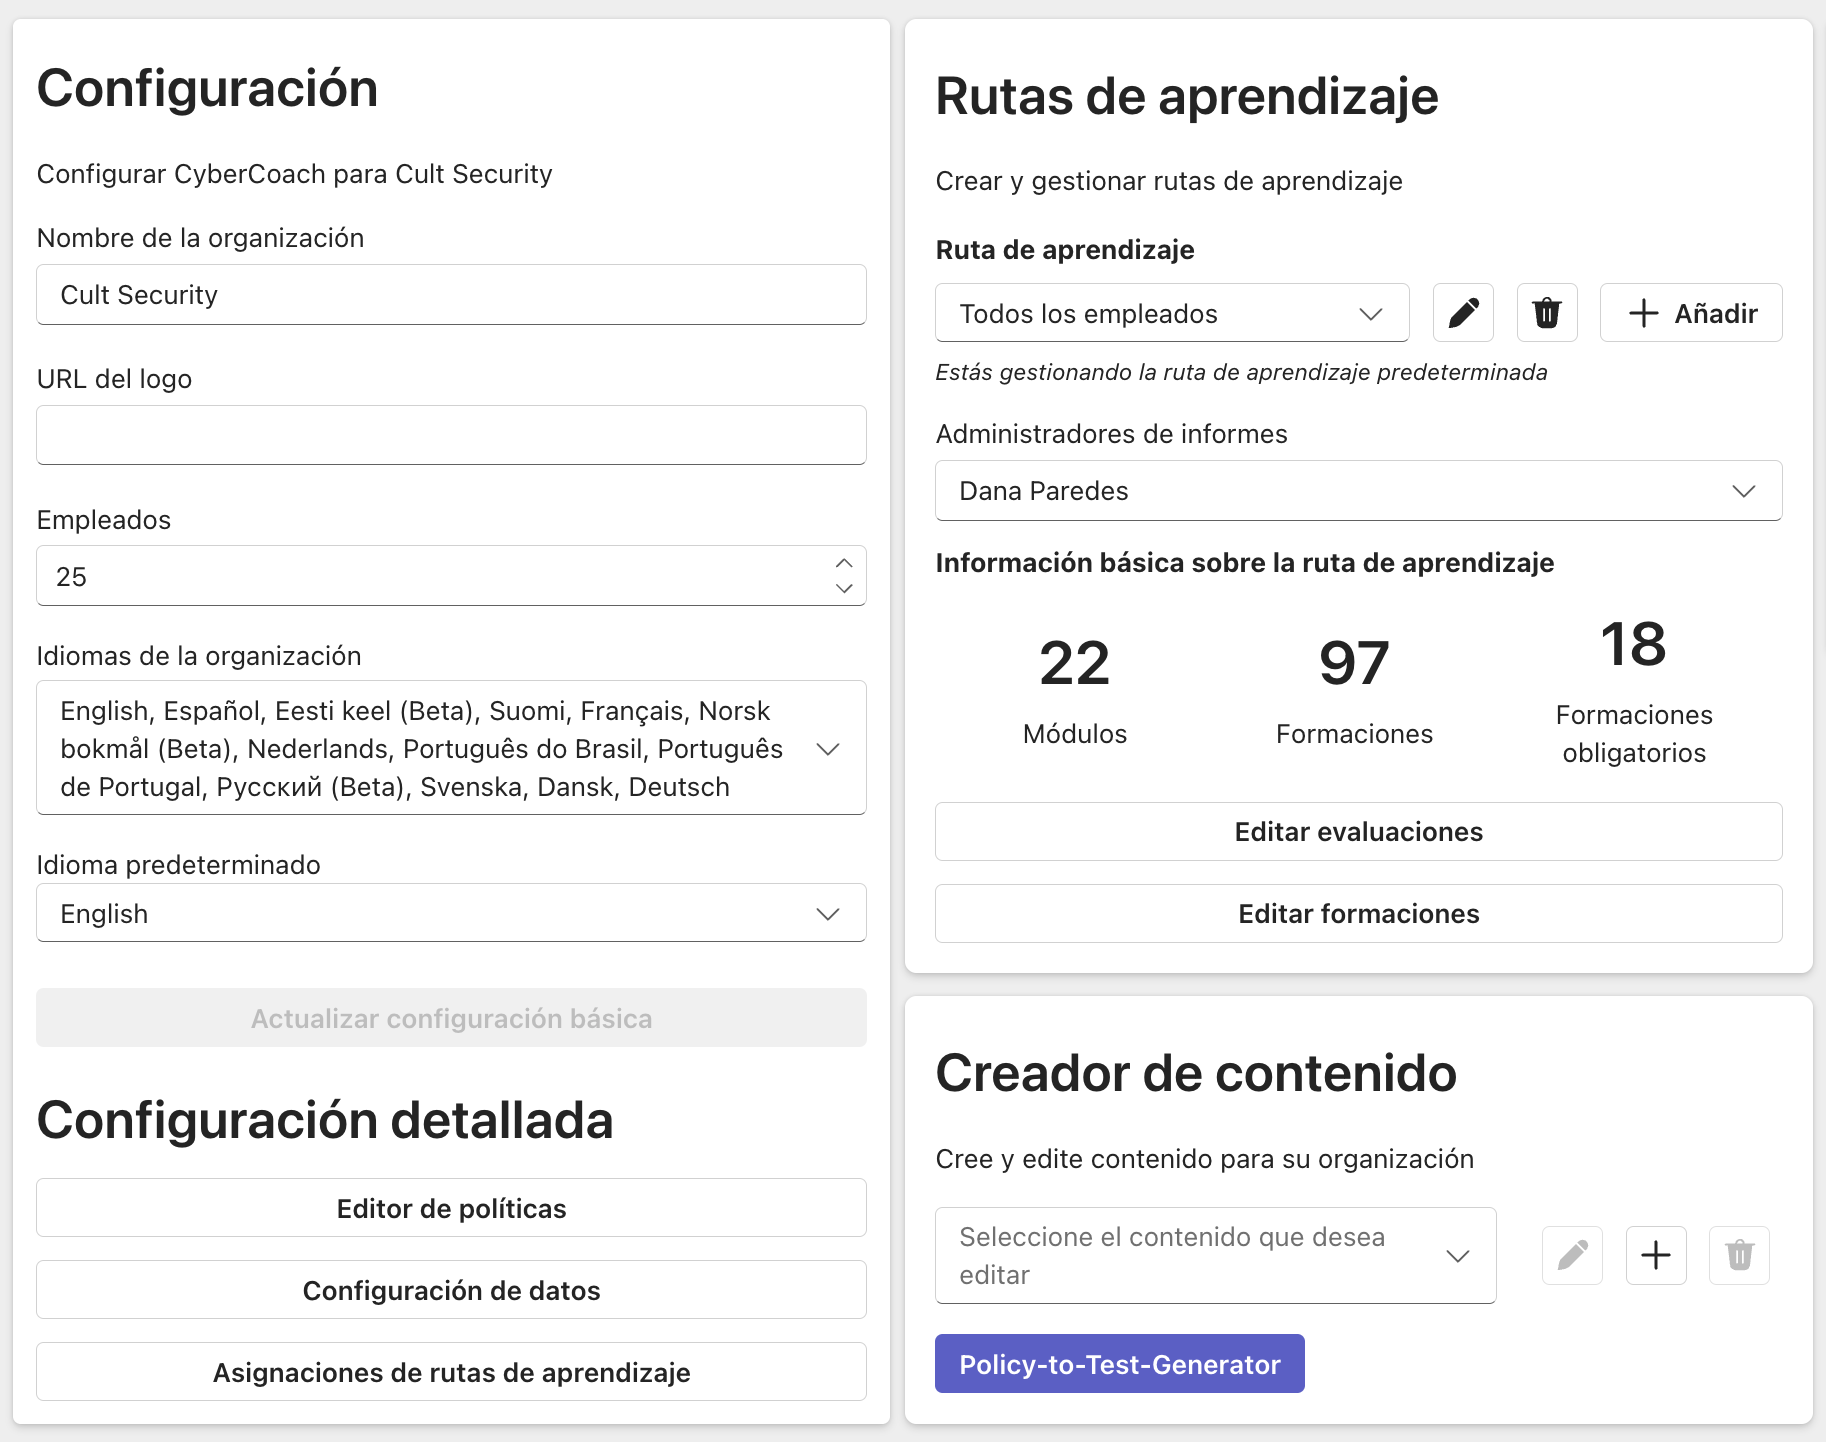Click the trash icon in Creador de contenido

1739,1255
